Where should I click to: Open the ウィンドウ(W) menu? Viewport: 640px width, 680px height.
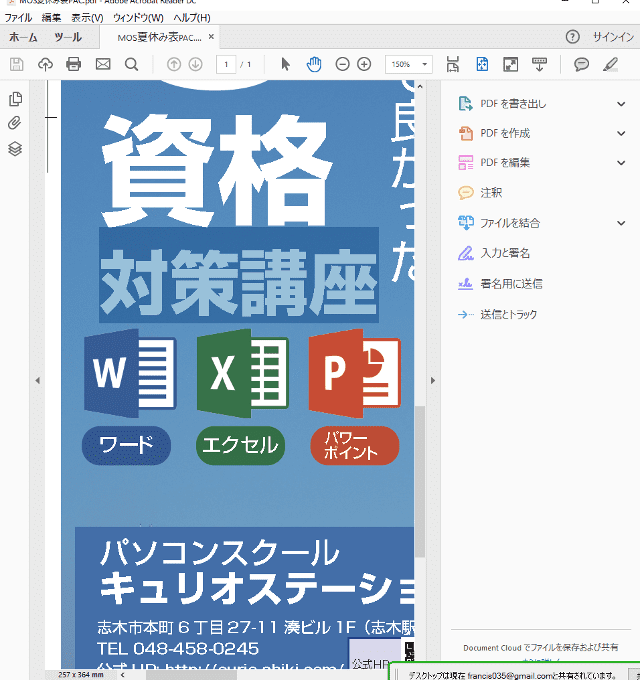click(138, 18)
